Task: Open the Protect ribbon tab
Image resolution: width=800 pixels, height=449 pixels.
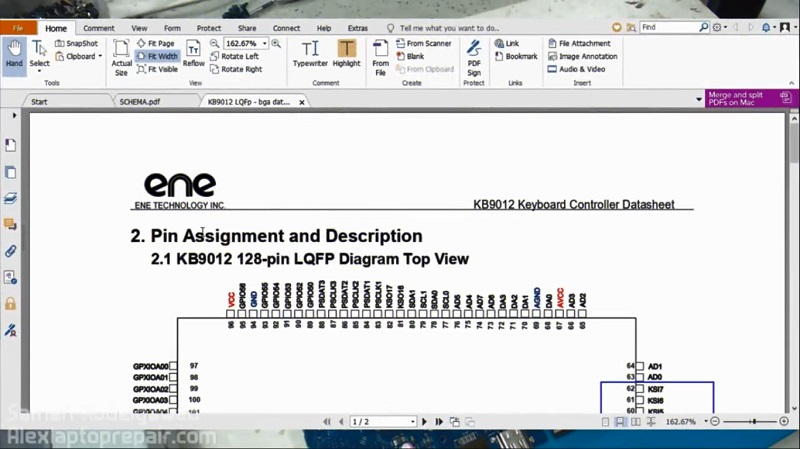Action: (x=209, y=28)
